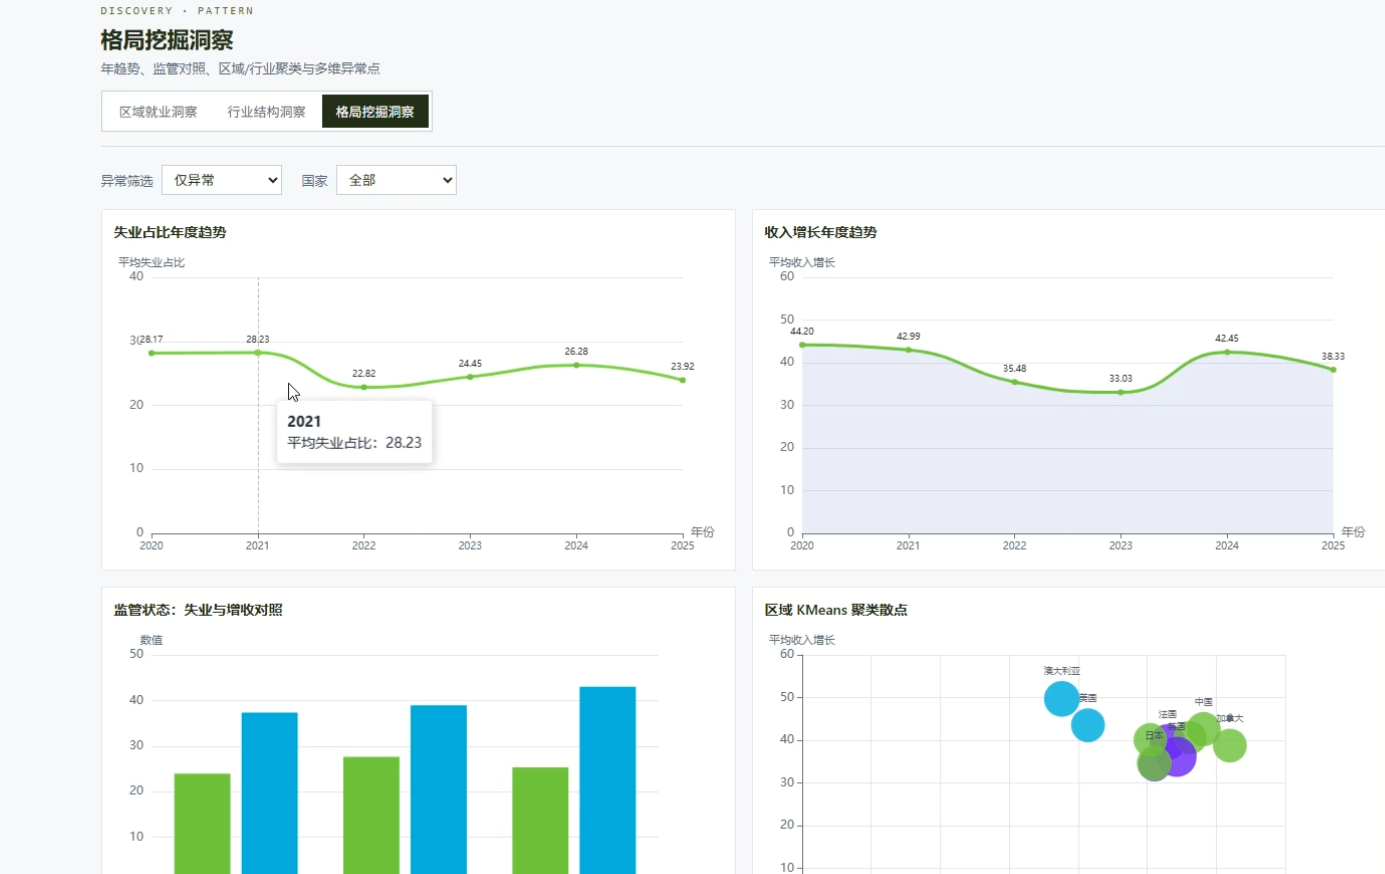Select the DISCOVERY · PATTERN label
Viewport: 1385px width, 874px height.
(177, 11)
